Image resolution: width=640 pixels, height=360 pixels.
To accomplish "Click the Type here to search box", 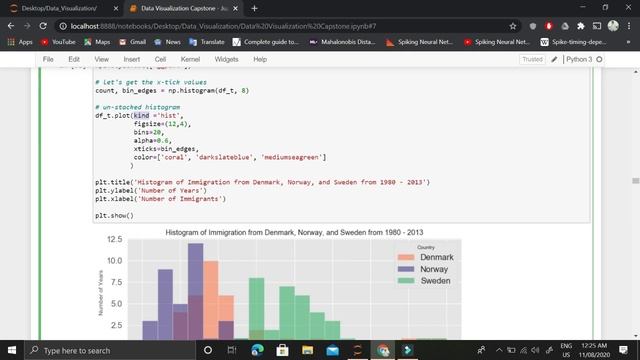I will tap(110, 350).
